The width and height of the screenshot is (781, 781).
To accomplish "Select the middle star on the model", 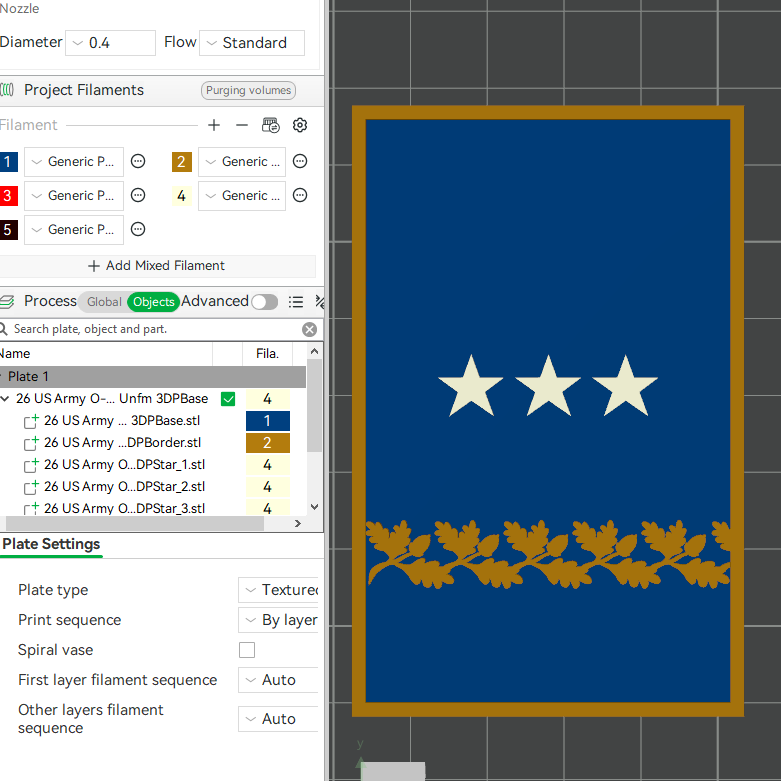I will pos(548,386).
